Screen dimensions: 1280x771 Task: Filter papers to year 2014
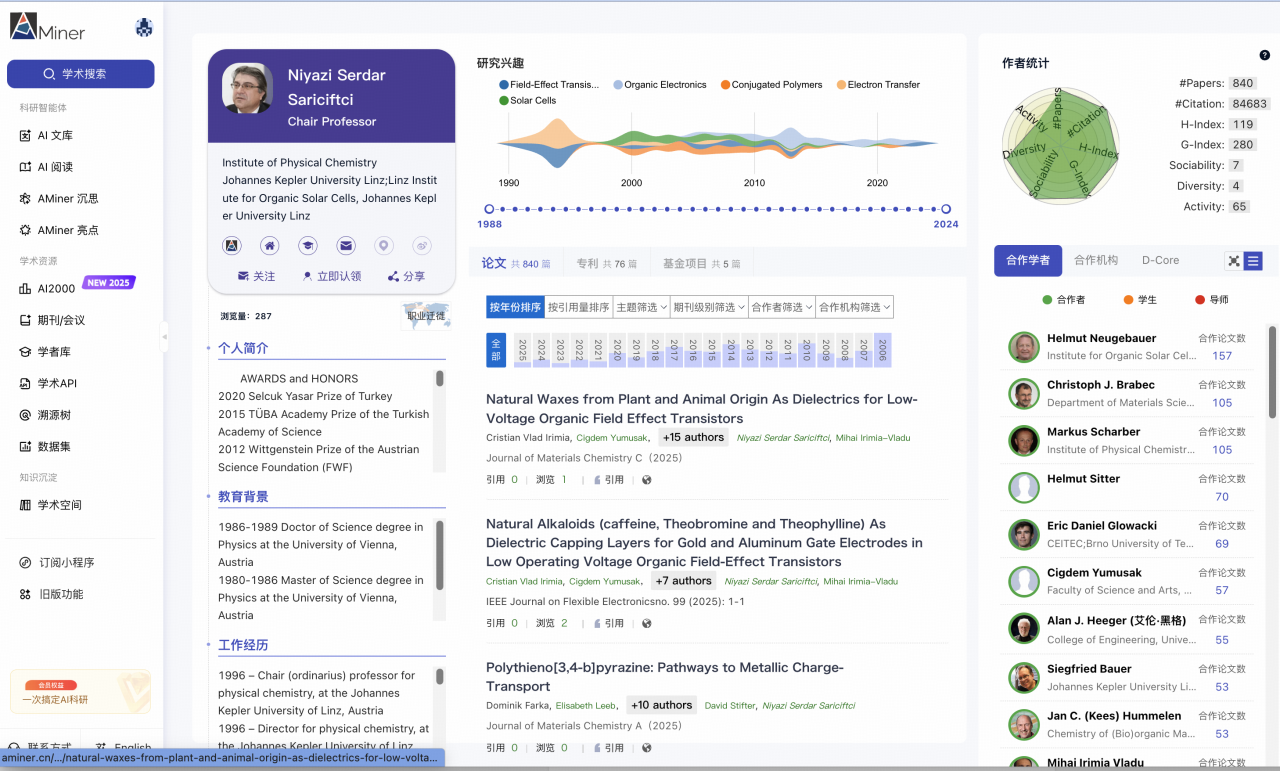[731, 349]
